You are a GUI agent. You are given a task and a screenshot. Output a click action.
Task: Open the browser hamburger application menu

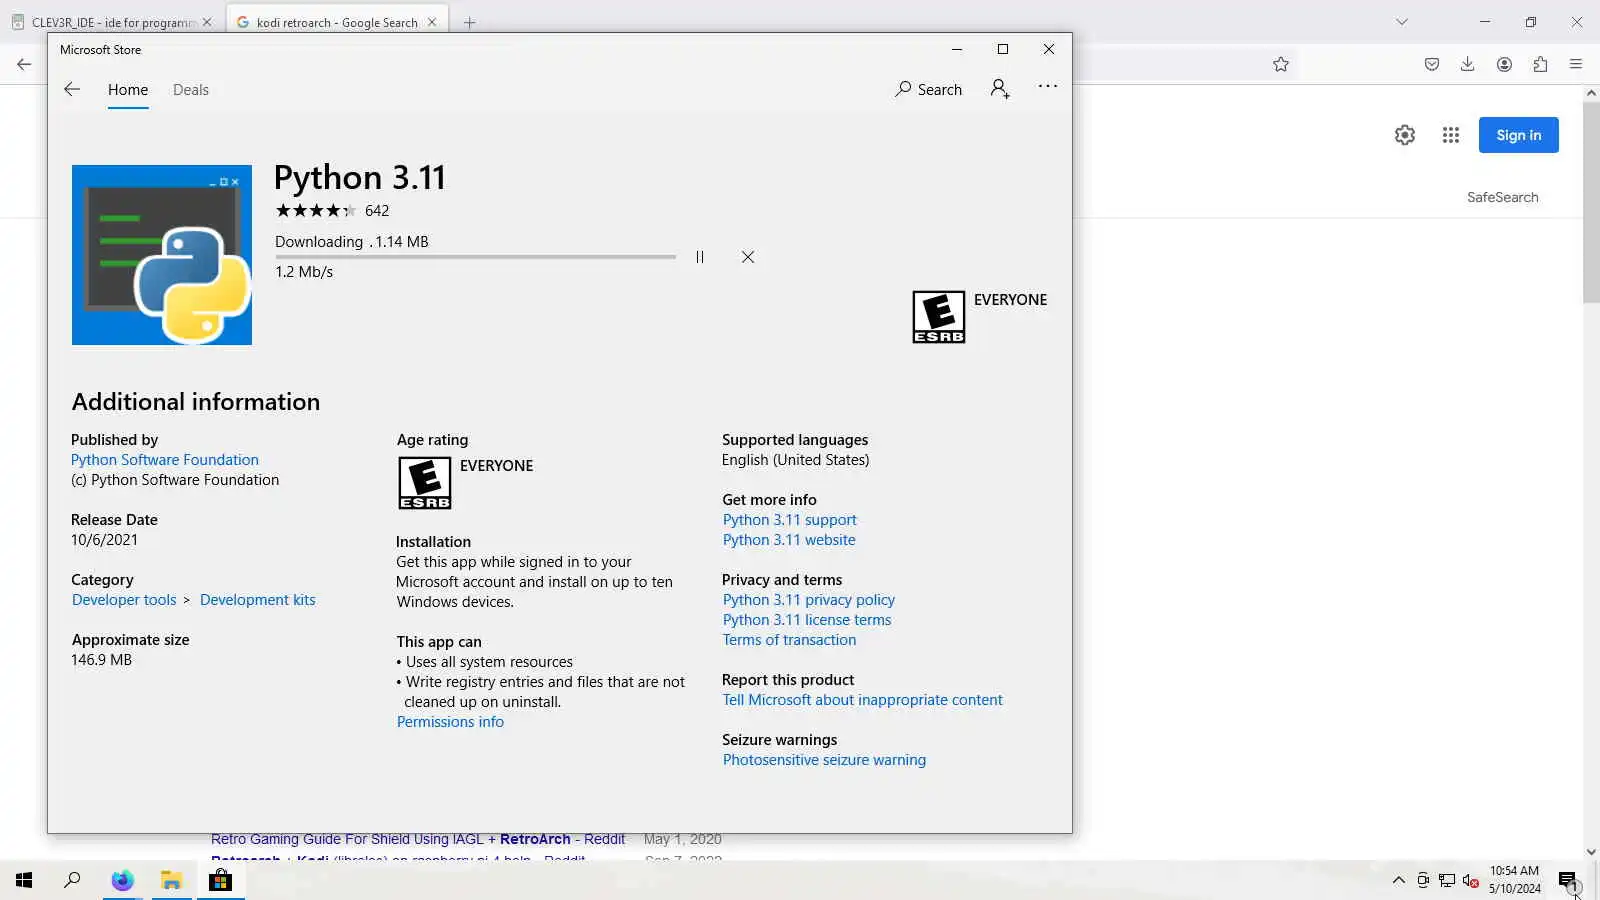1576,64
